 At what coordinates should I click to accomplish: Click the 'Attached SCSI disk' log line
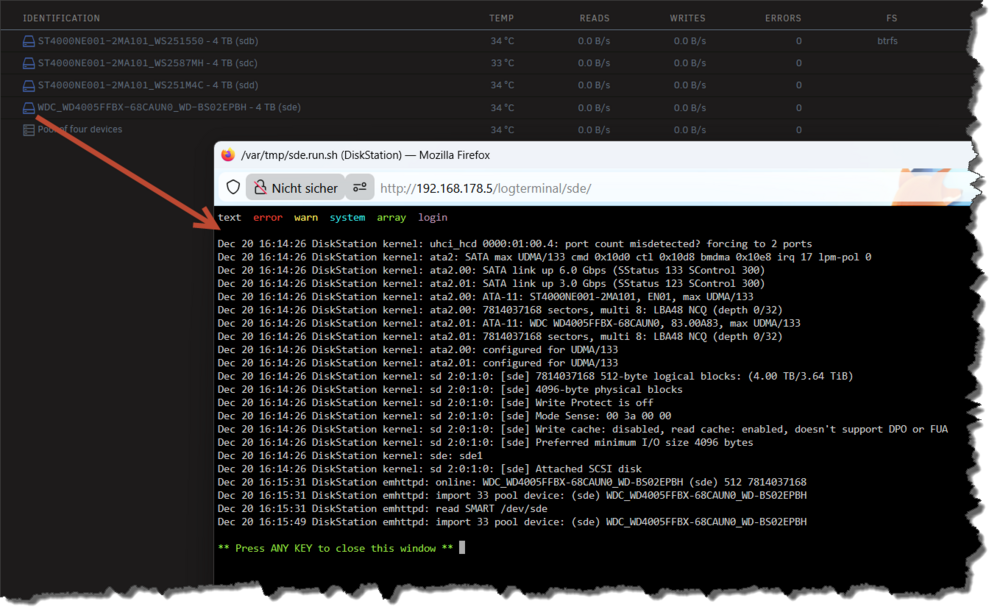(430, 469)
